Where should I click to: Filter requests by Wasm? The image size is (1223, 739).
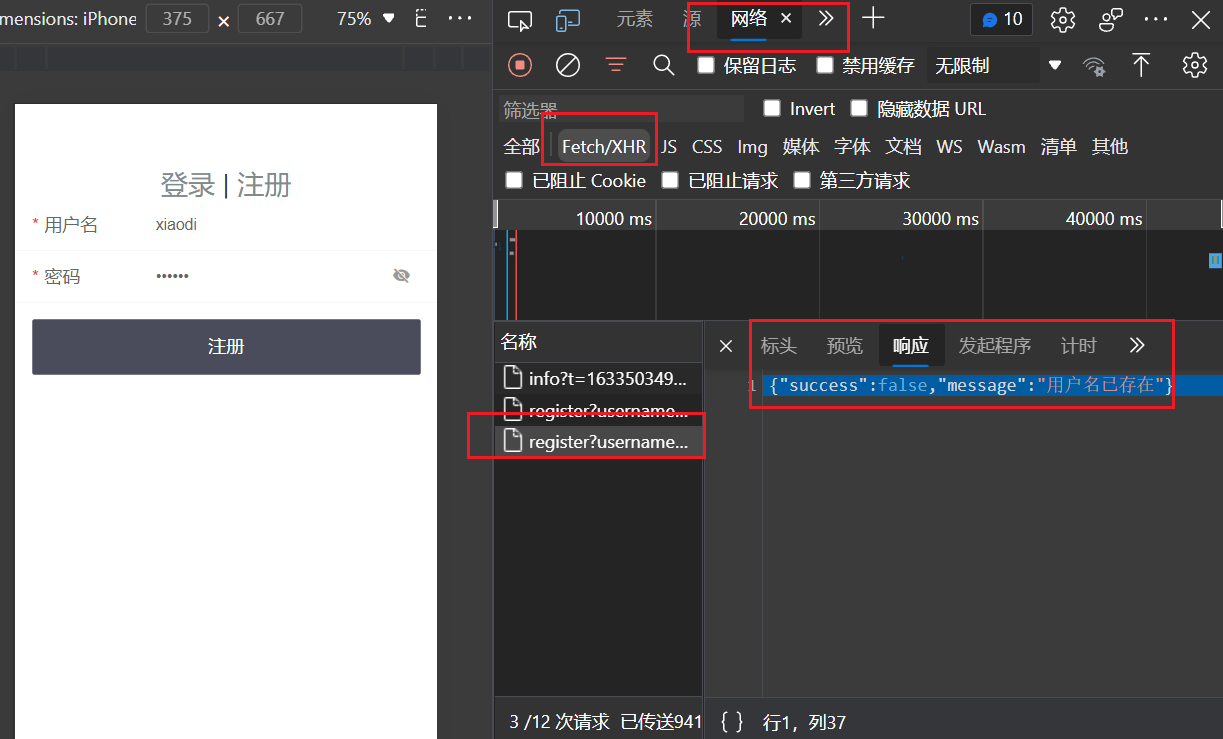coord(1001,147)
